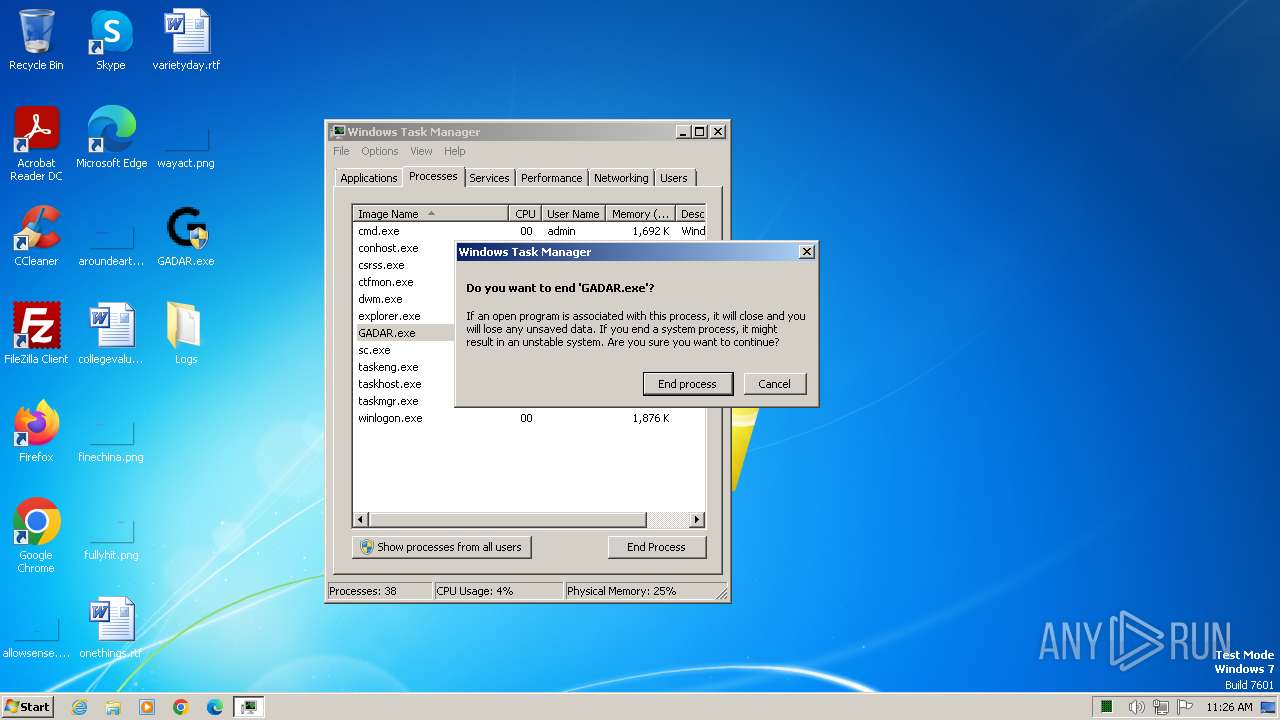Sort by the User Name column header

(x=573, y=214)
